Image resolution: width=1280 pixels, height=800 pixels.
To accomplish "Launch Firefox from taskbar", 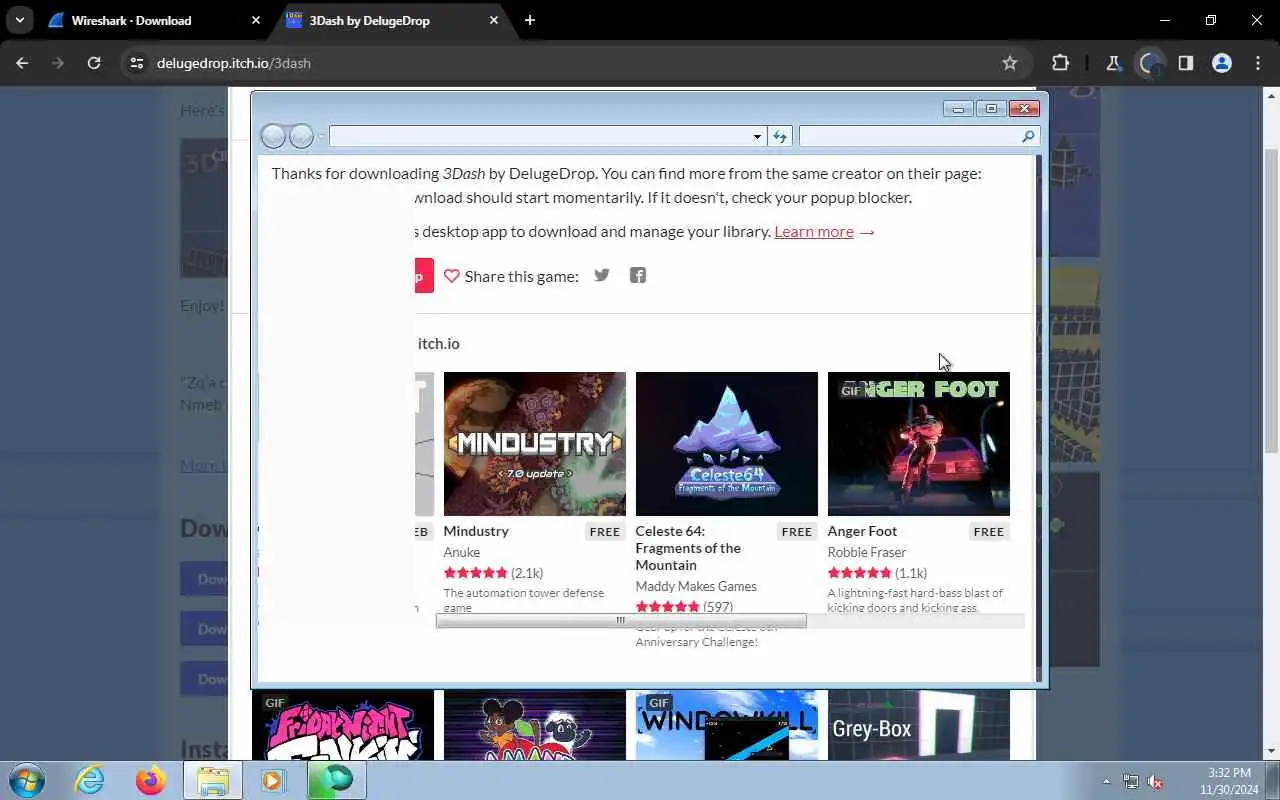I will click(151, 780).
